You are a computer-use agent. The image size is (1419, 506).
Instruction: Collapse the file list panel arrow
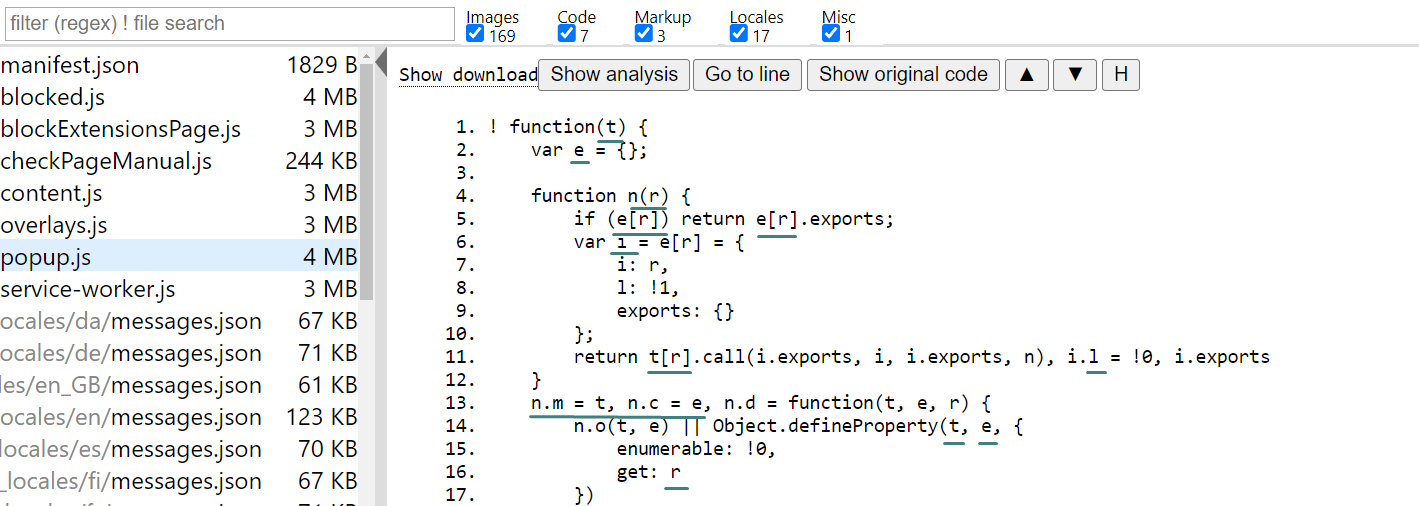click(380, 64)
